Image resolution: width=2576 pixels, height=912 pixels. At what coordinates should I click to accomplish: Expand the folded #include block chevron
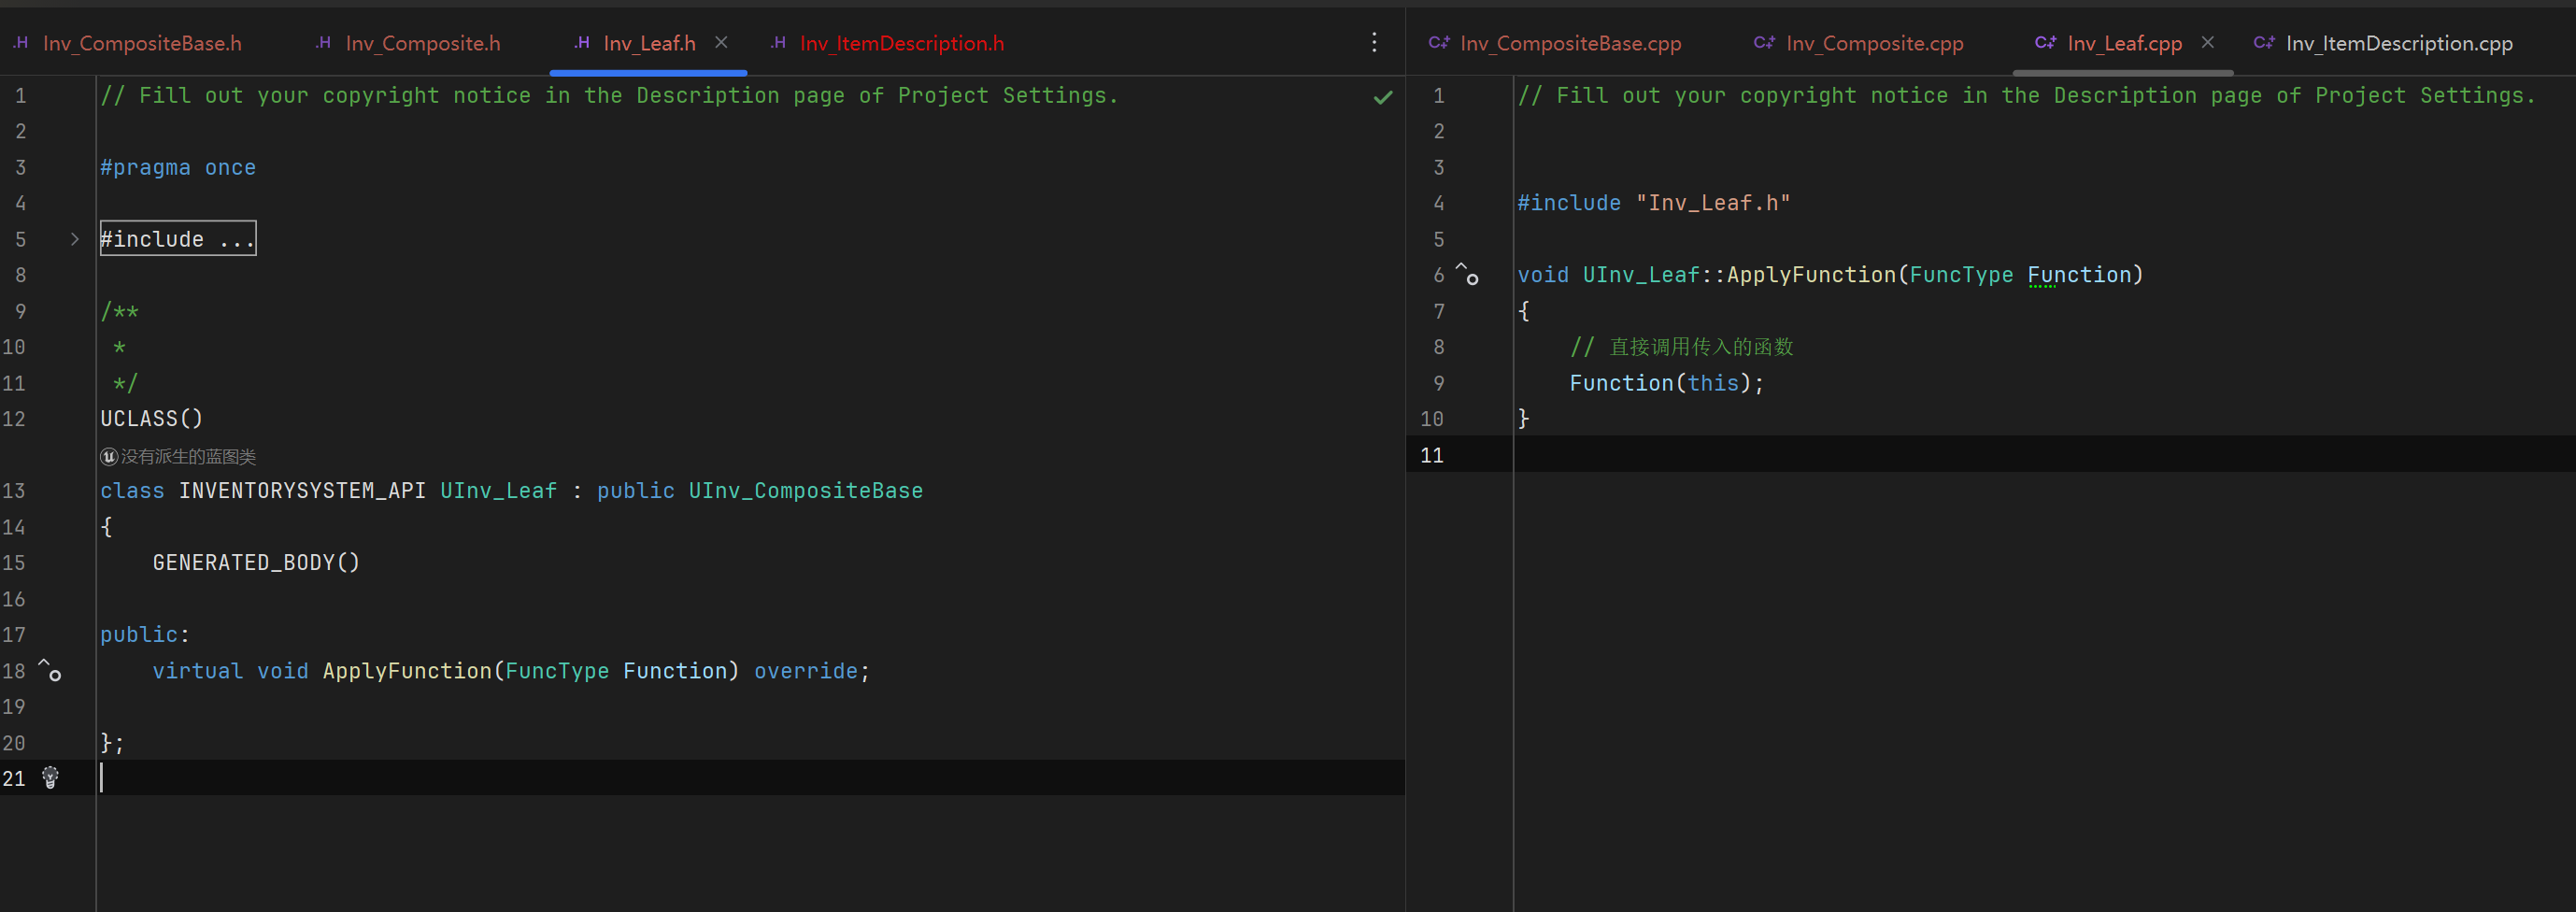(x=75, y=239)
